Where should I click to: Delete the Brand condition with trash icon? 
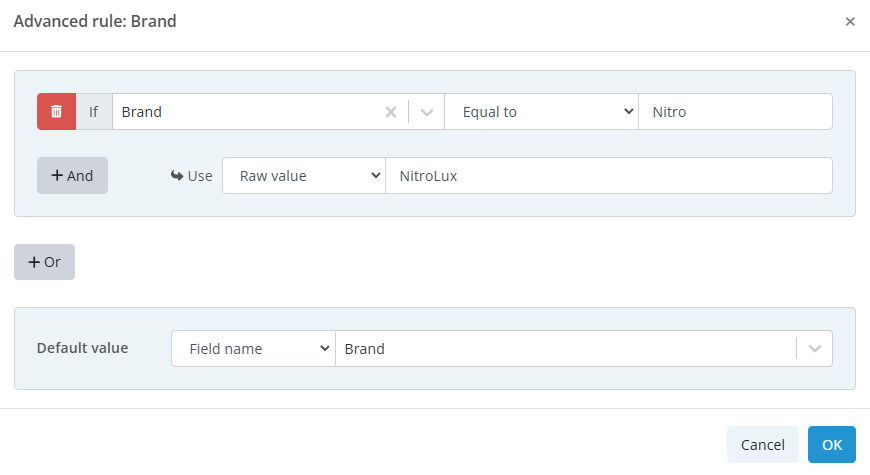(x=57, y=112)
